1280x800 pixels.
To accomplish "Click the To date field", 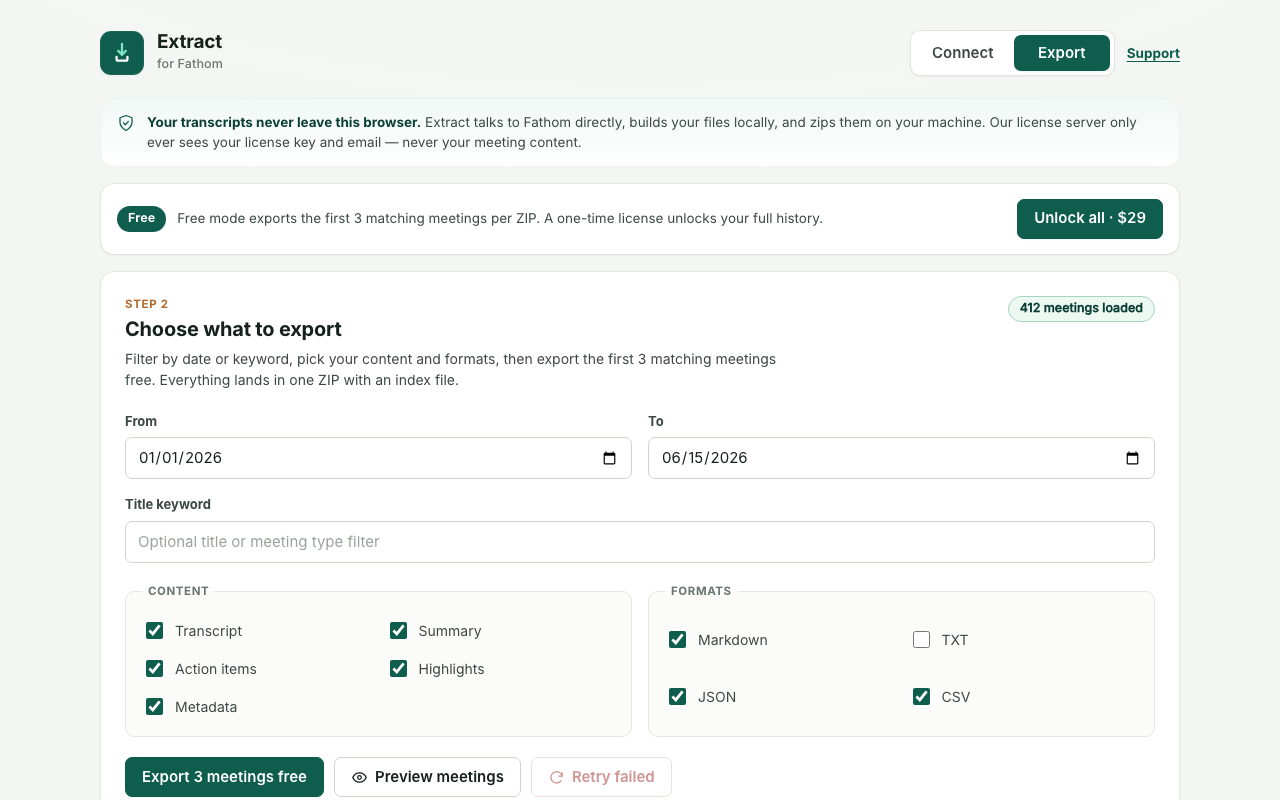I will click(901, 458).
